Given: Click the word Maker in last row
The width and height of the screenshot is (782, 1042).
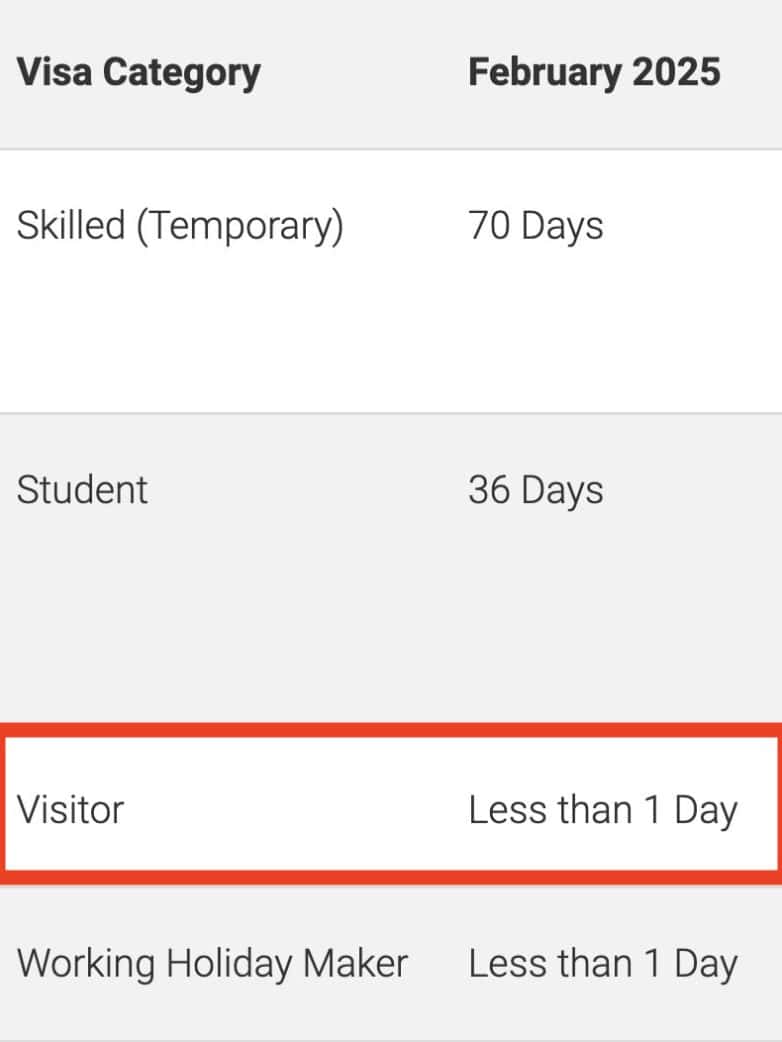Looking at the screenshot, I should pos(356,964).
